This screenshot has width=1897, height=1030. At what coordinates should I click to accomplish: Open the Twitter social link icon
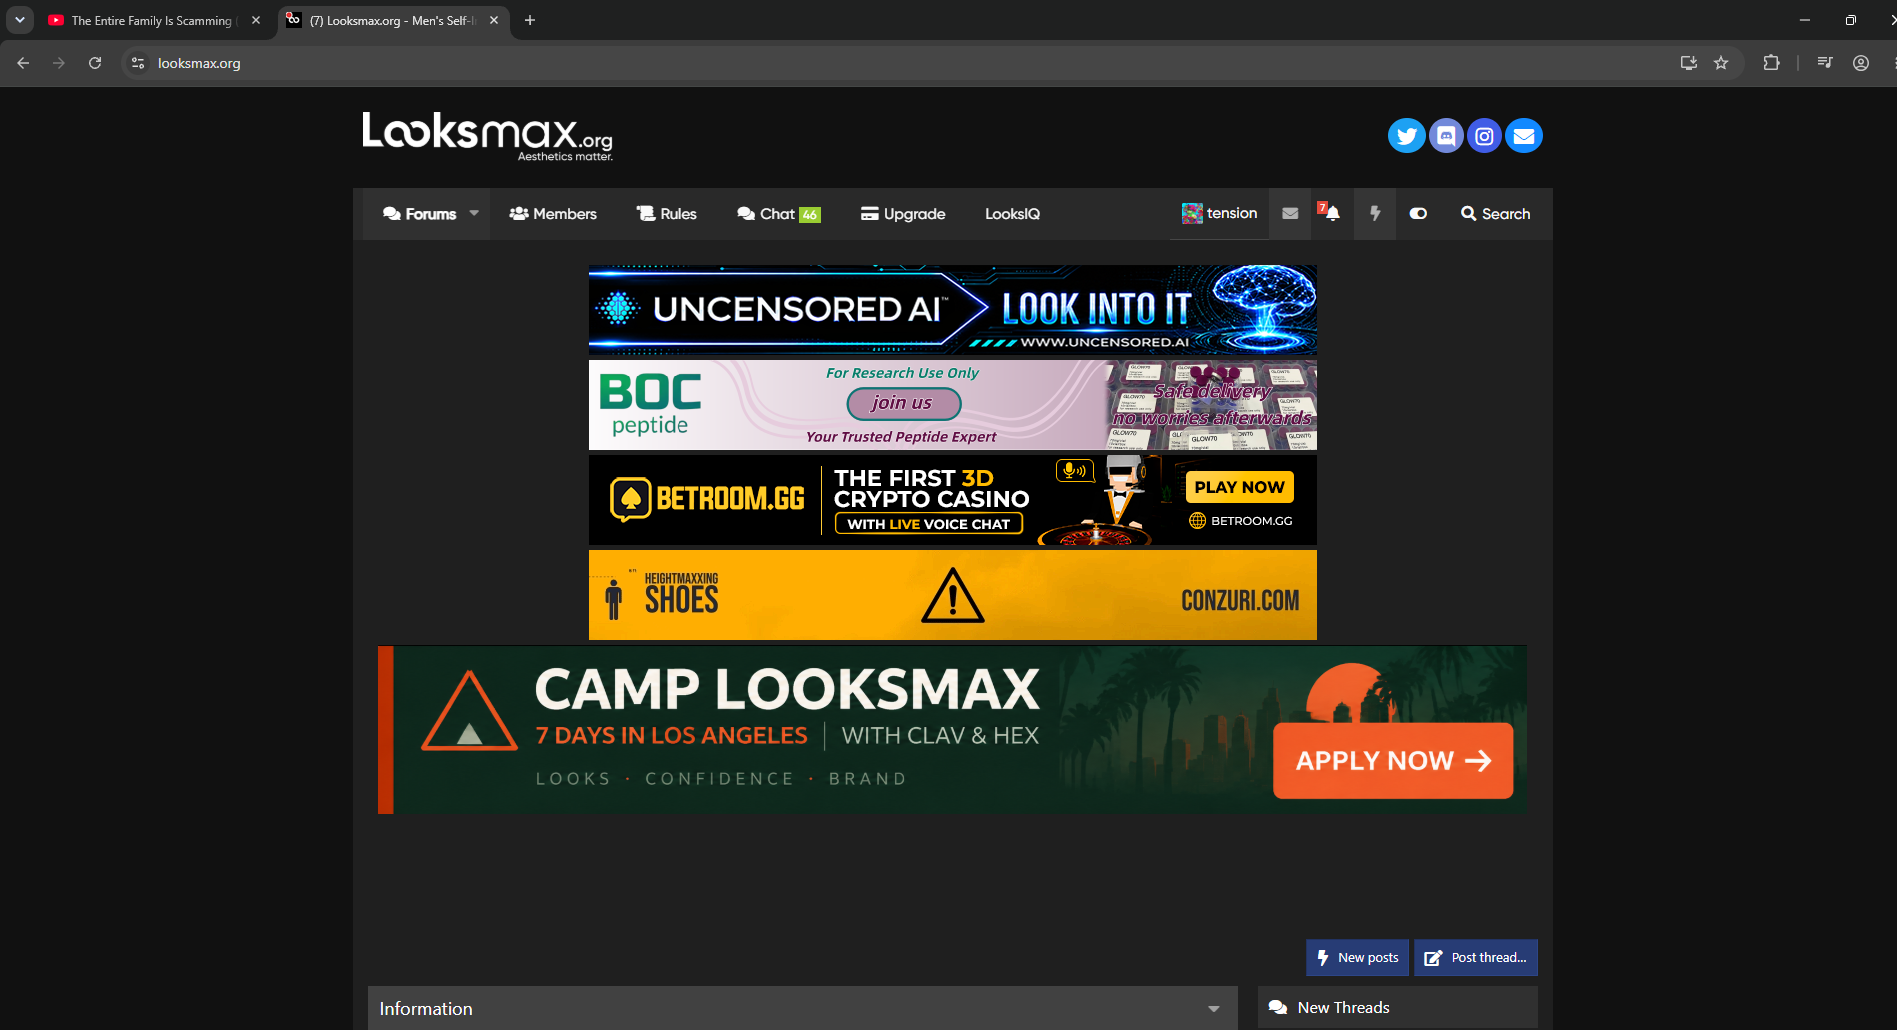click(x=1406, y=136)
